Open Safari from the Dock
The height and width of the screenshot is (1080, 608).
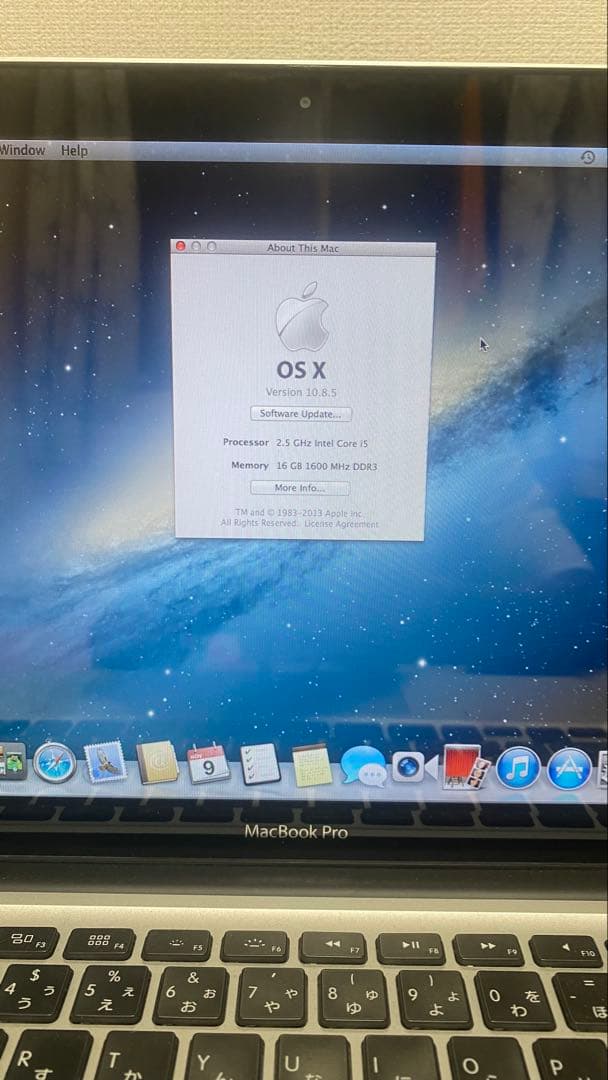54,763
